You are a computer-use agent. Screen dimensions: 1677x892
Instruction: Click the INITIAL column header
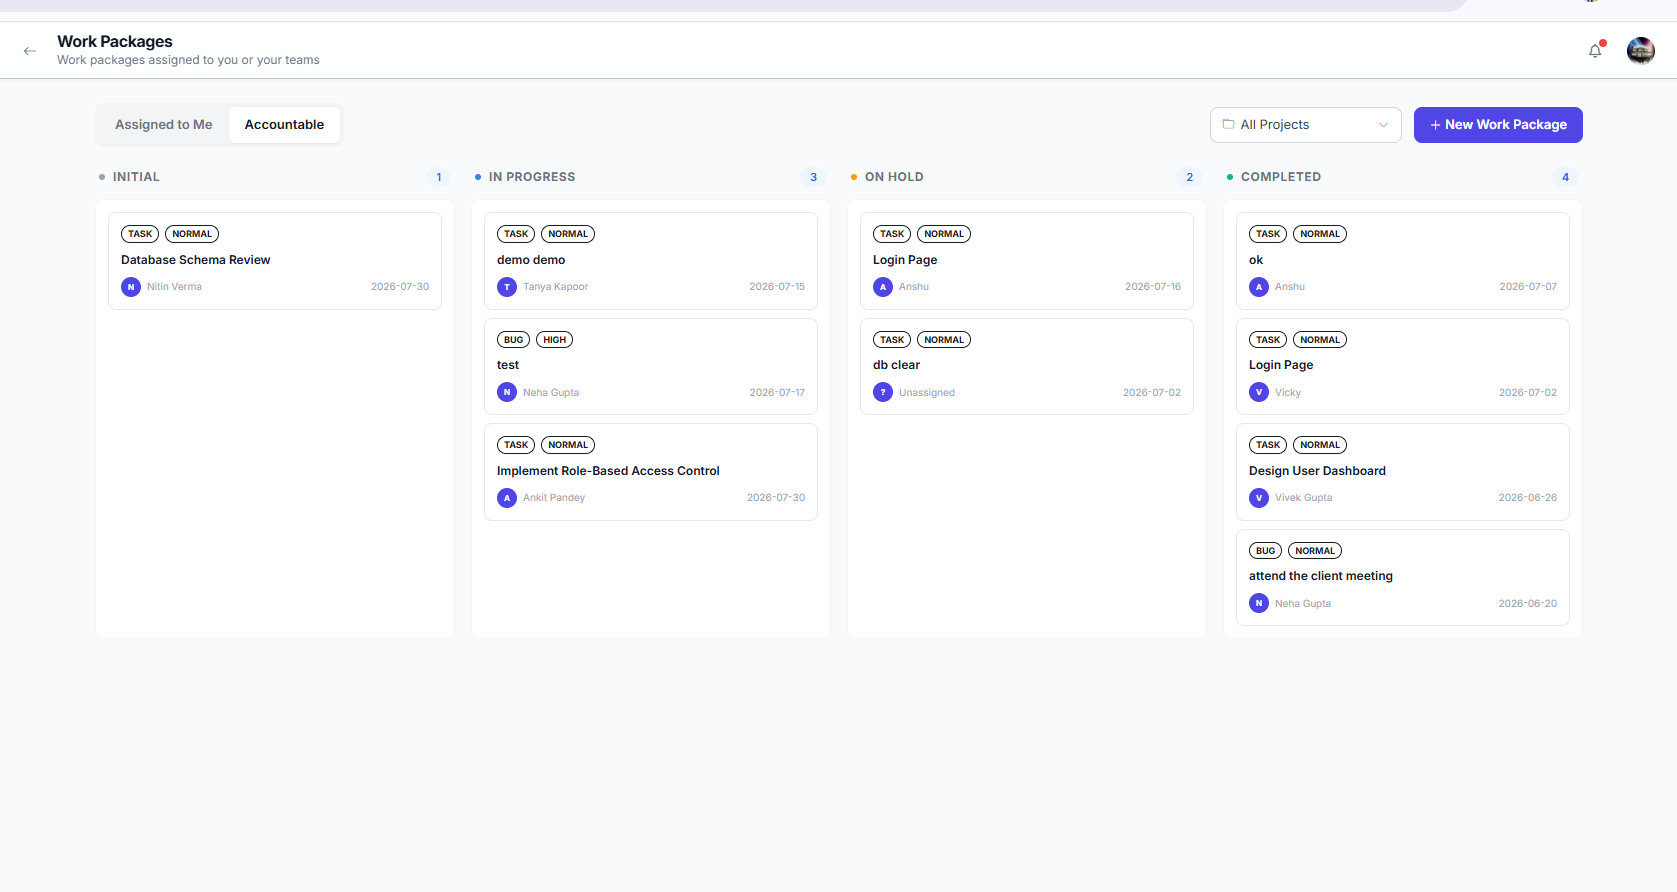coord(136,177)
